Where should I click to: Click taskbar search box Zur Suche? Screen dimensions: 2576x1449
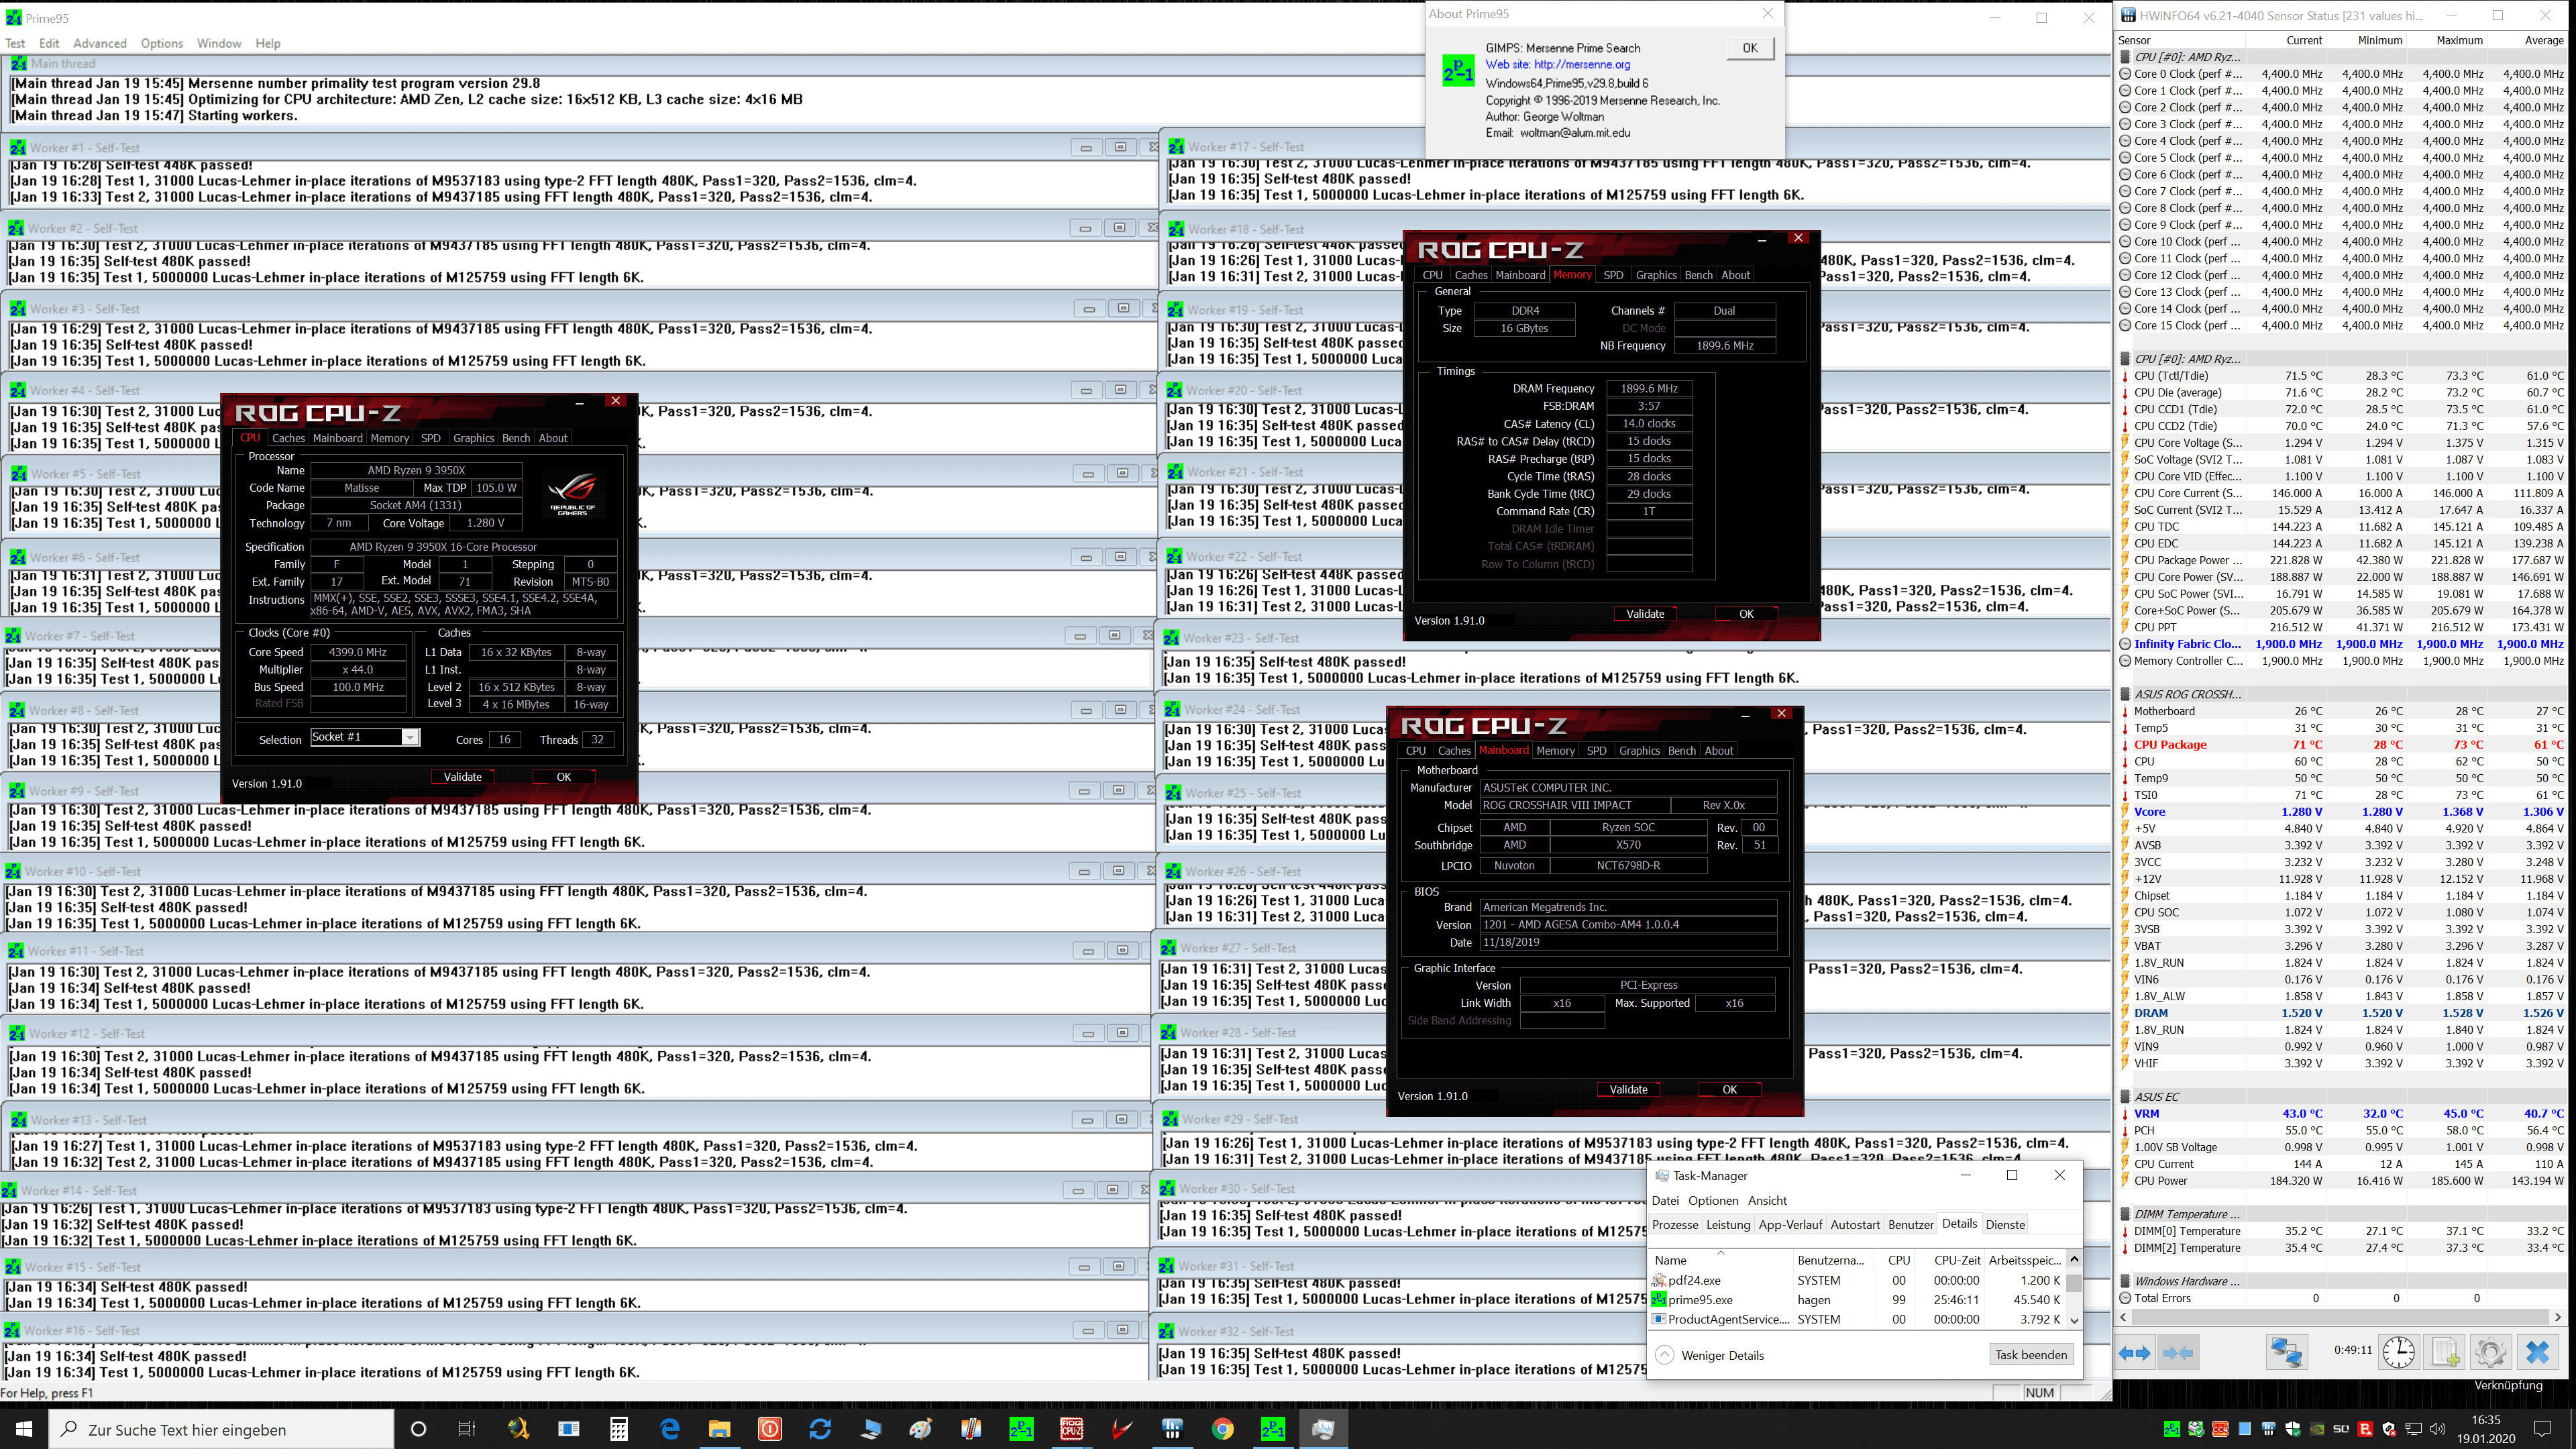[222, 1429]
